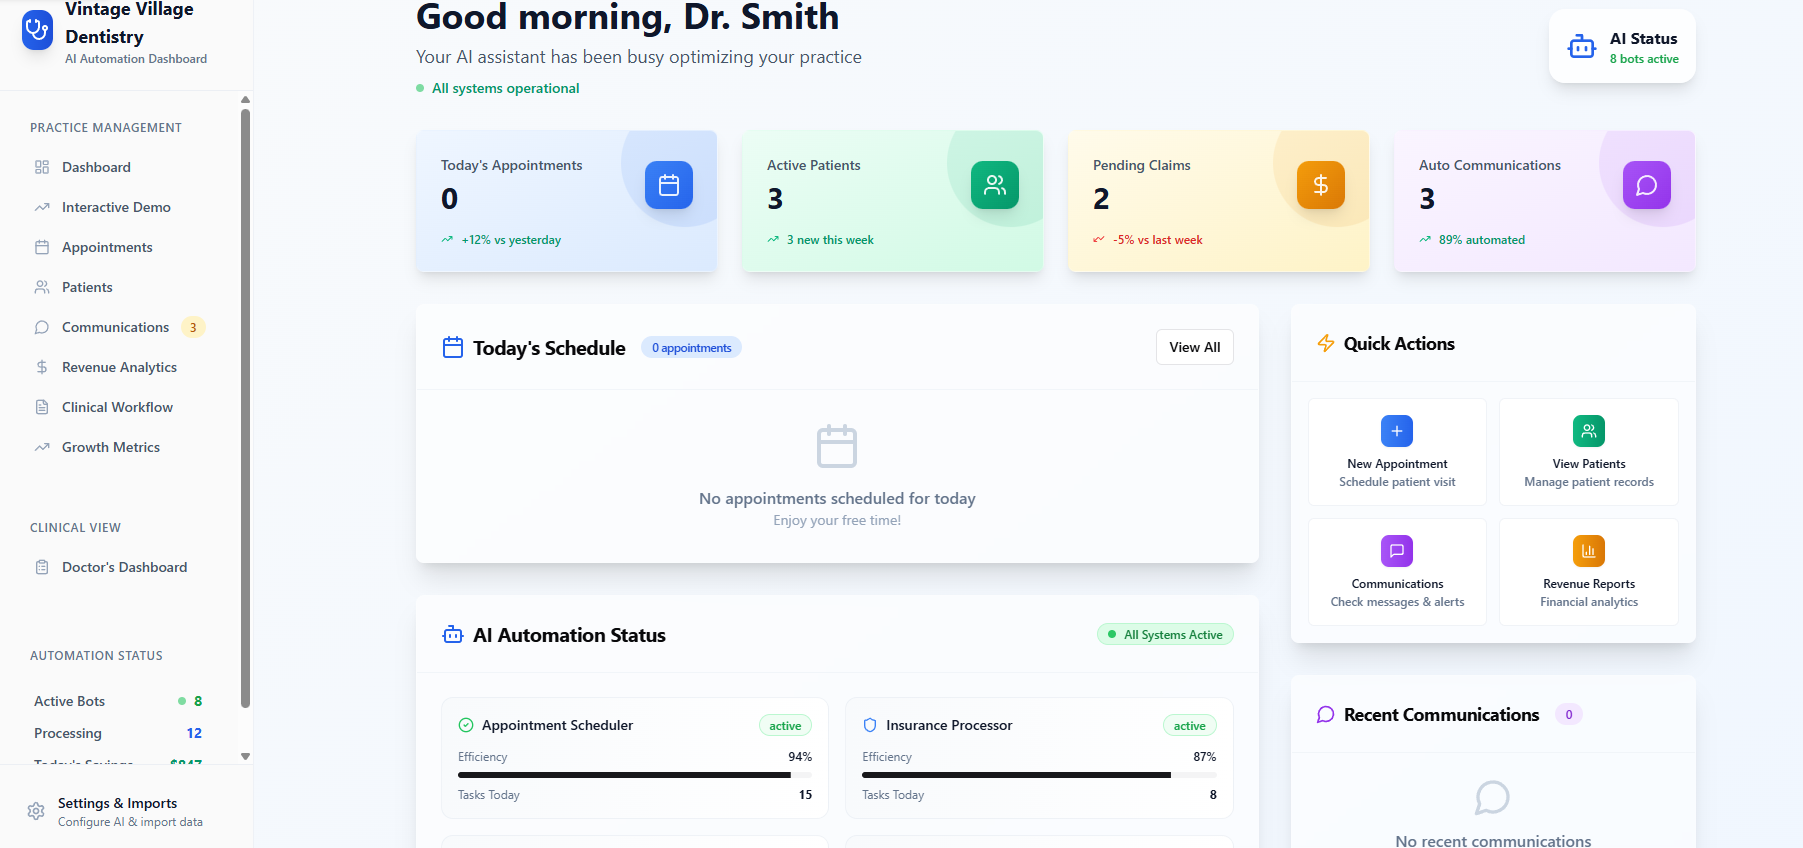Screen dimensions: 1803x848
Task: Click the orange dollar Pending Claims icon
Action: (1320, 185)
